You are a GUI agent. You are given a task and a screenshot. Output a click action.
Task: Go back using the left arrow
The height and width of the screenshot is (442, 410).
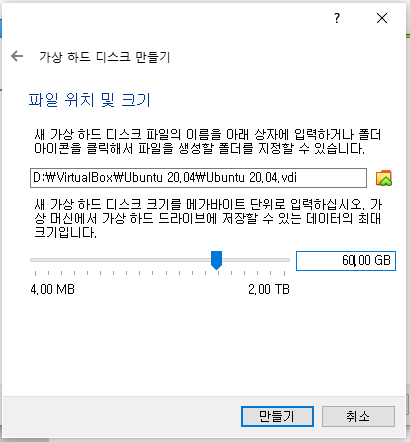point(17,56)
